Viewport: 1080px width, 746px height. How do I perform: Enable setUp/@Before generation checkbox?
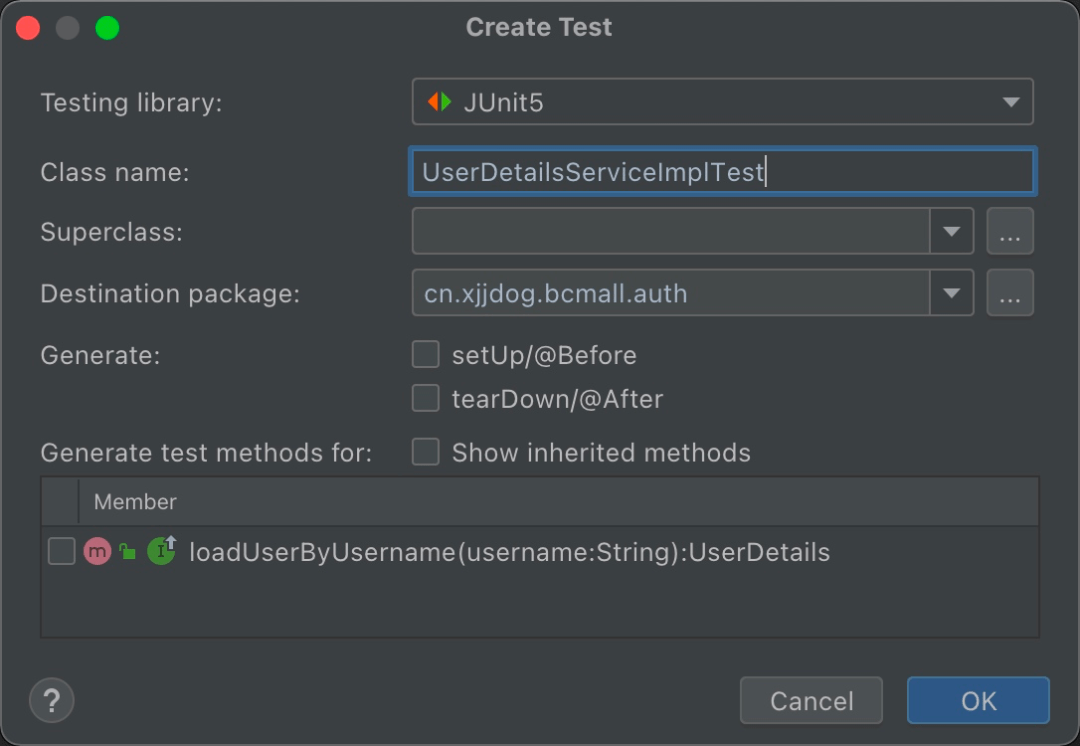point(426,355)
